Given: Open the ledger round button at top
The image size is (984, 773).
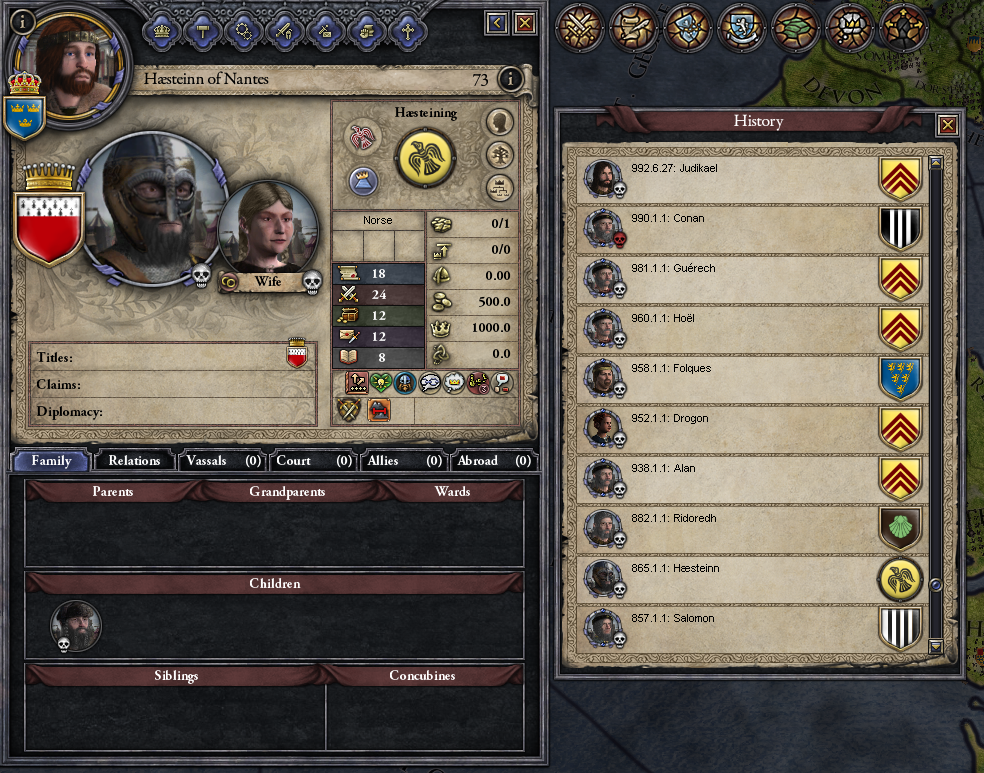Looking at the screenshot, I should pos(633,28).
